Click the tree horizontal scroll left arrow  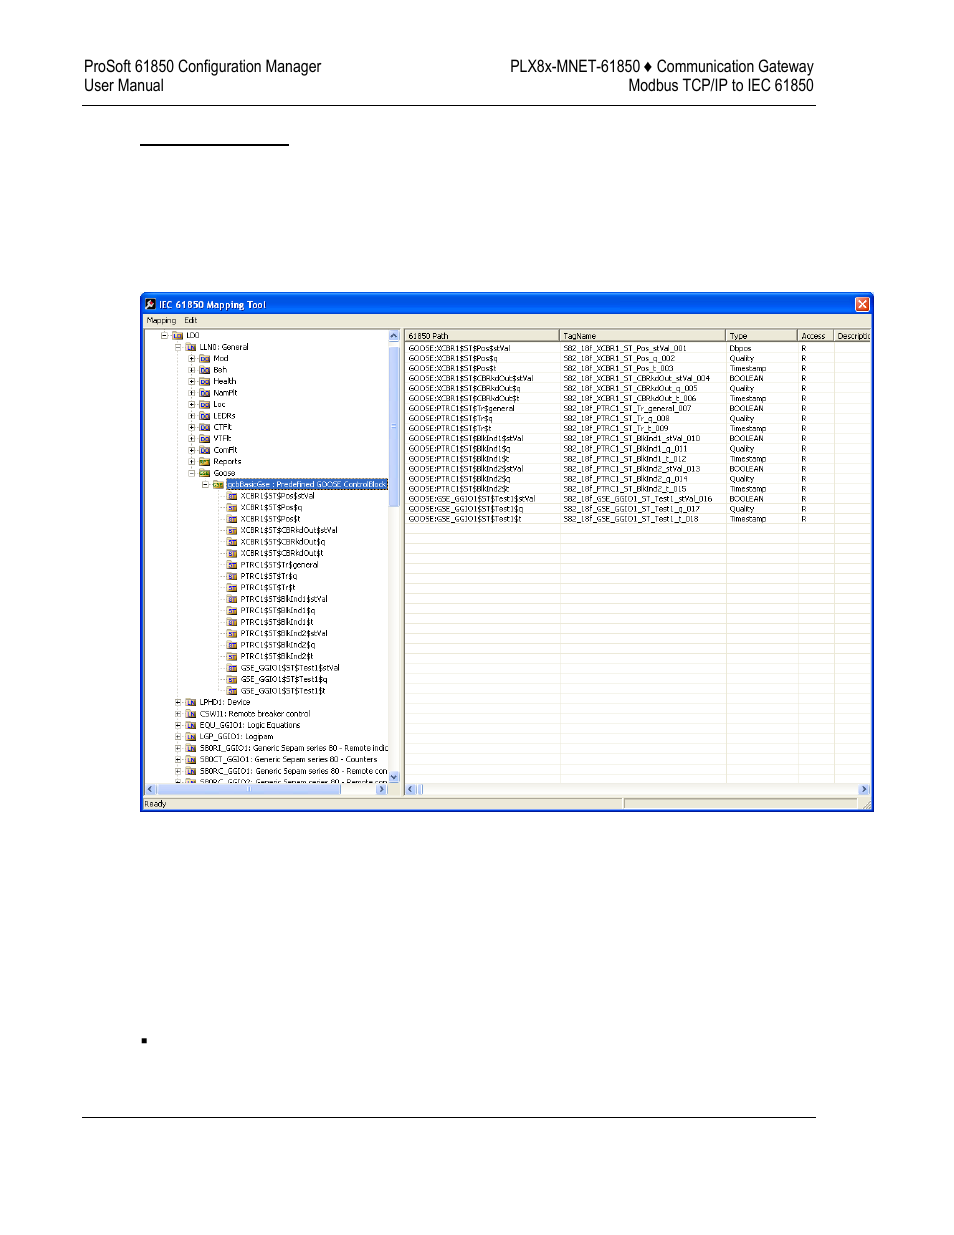click(x=151, y=790)
